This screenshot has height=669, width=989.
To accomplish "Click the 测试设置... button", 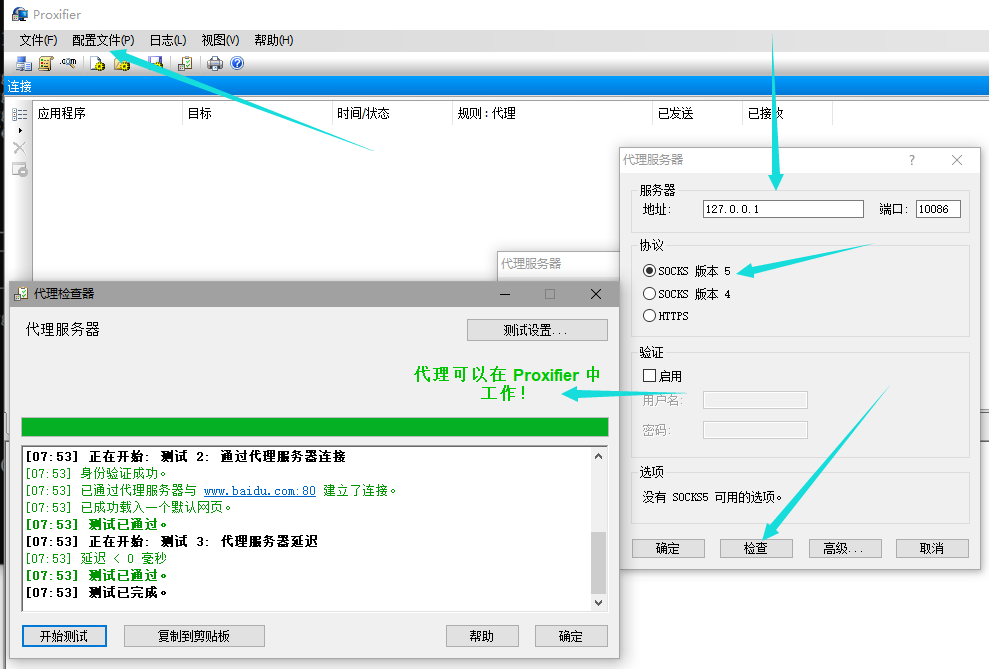I will (x=537, y=330).
